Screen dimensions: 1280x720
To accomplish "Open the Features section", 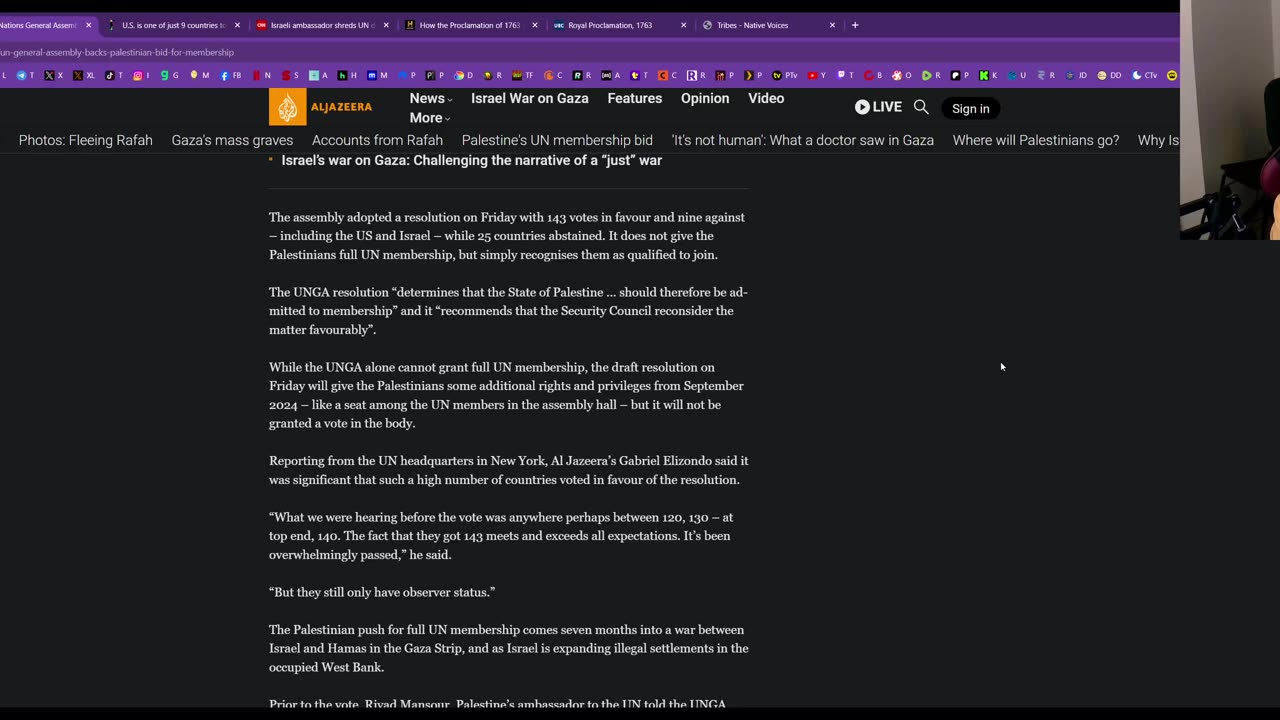I will (635, 98).
